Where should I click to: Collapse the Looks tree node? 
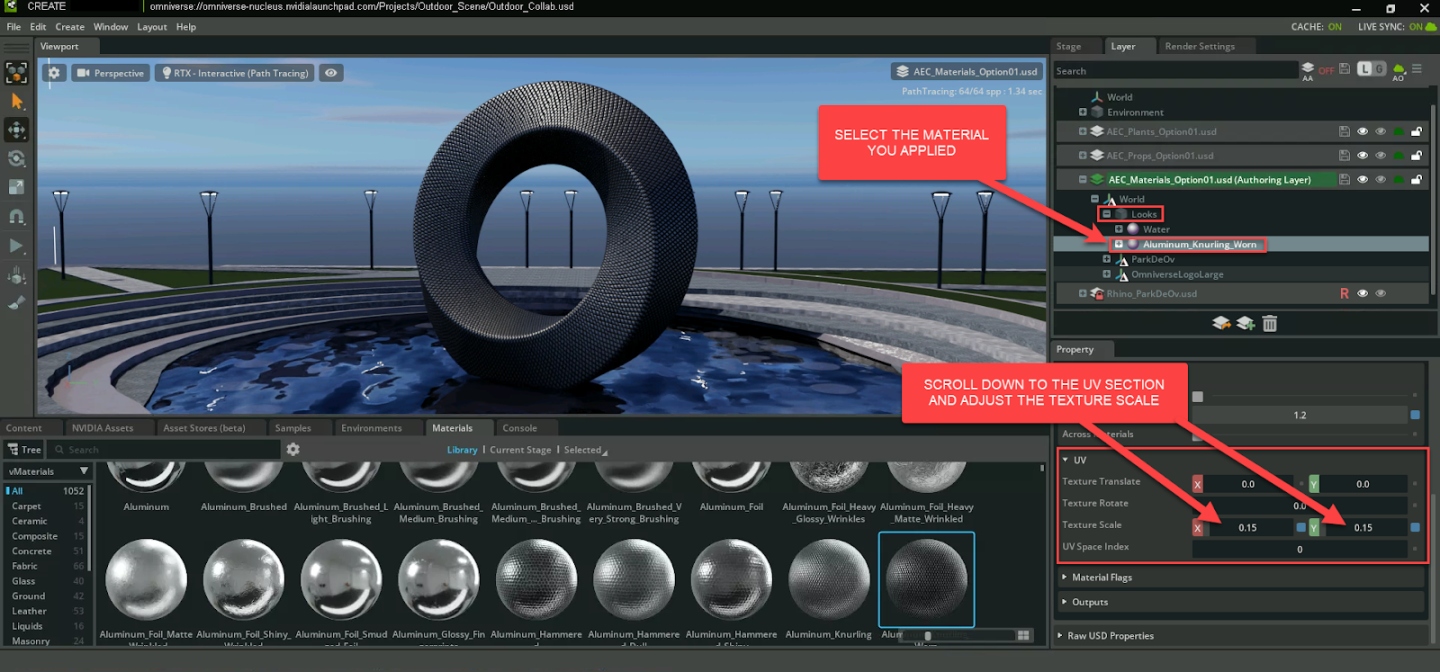(x=1107, y=214)
